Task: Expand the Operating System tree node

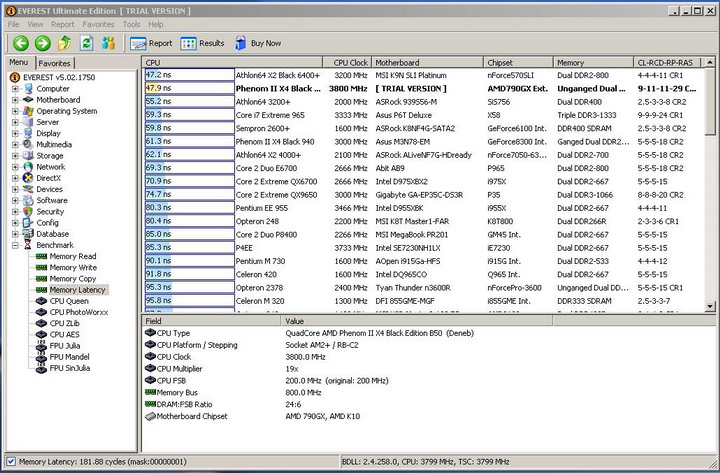Action: coord(15,111)
